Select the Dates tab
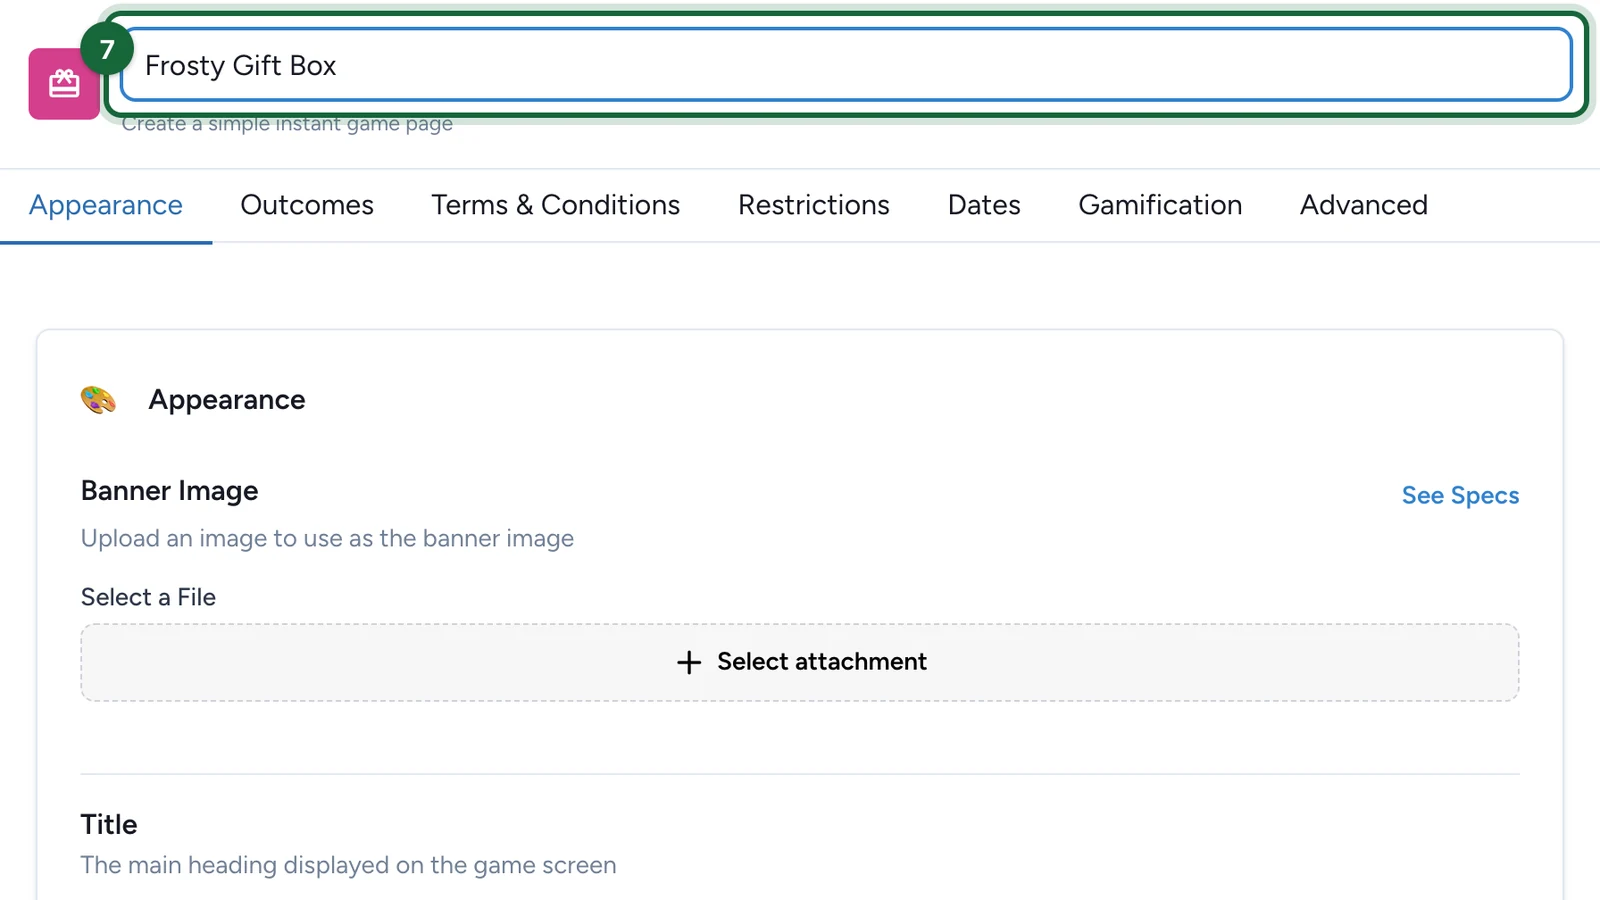 (x=984, y=205)
